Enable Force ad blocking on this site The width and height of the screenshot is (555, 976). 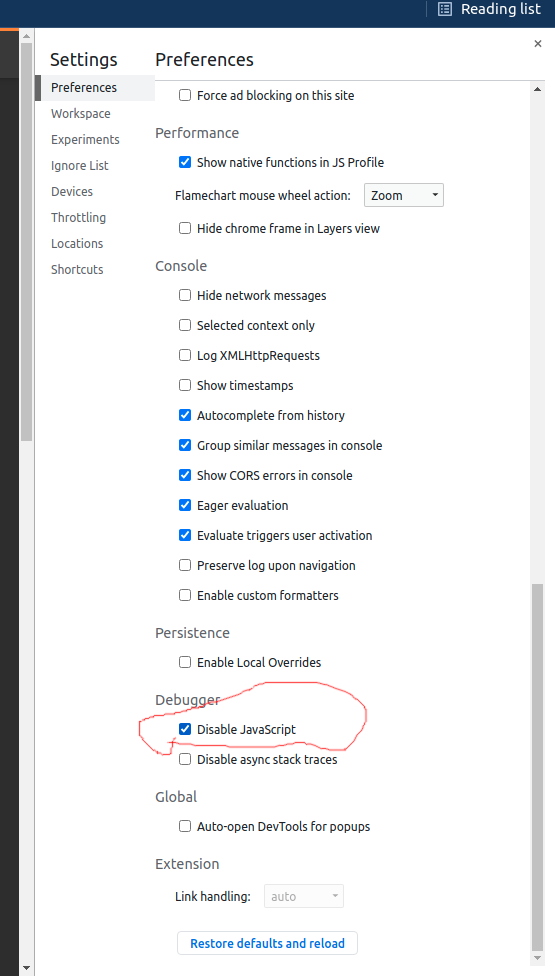[185, 95]
